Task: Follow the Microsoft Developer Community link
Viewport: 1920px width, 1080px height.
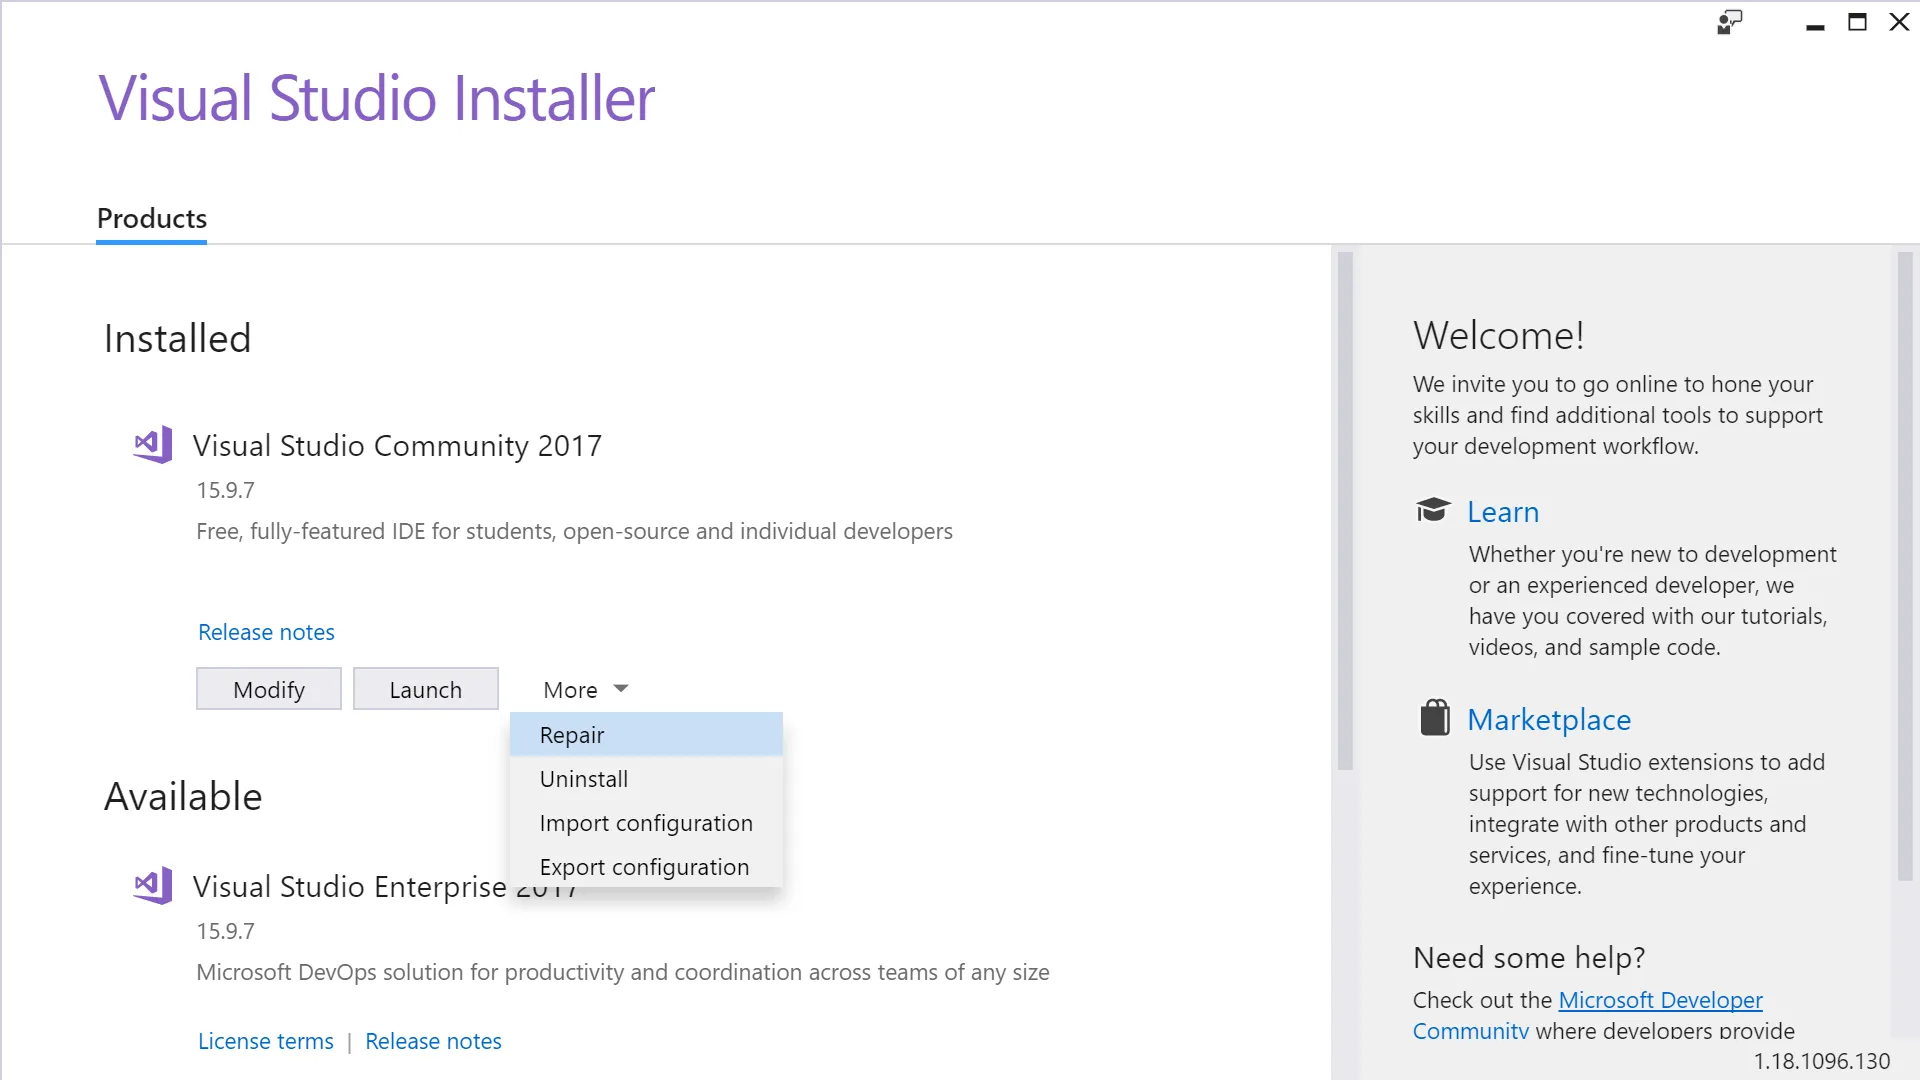Action: 1660,1000
